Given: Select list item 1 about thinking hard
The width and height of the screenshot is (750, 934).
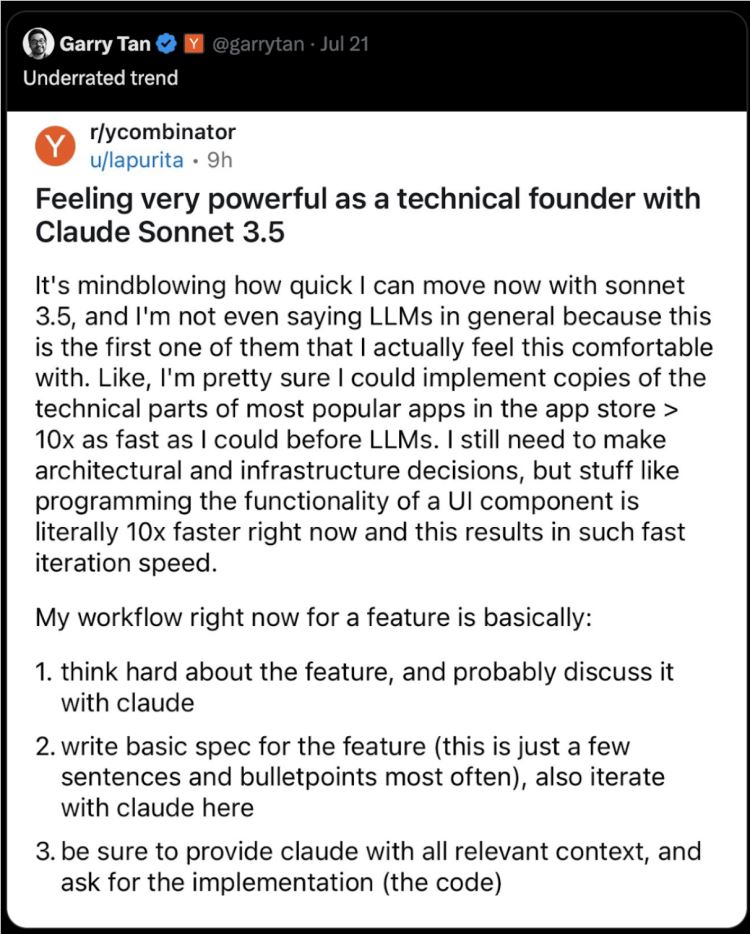Looking at the screenshot, I should 367,686.
